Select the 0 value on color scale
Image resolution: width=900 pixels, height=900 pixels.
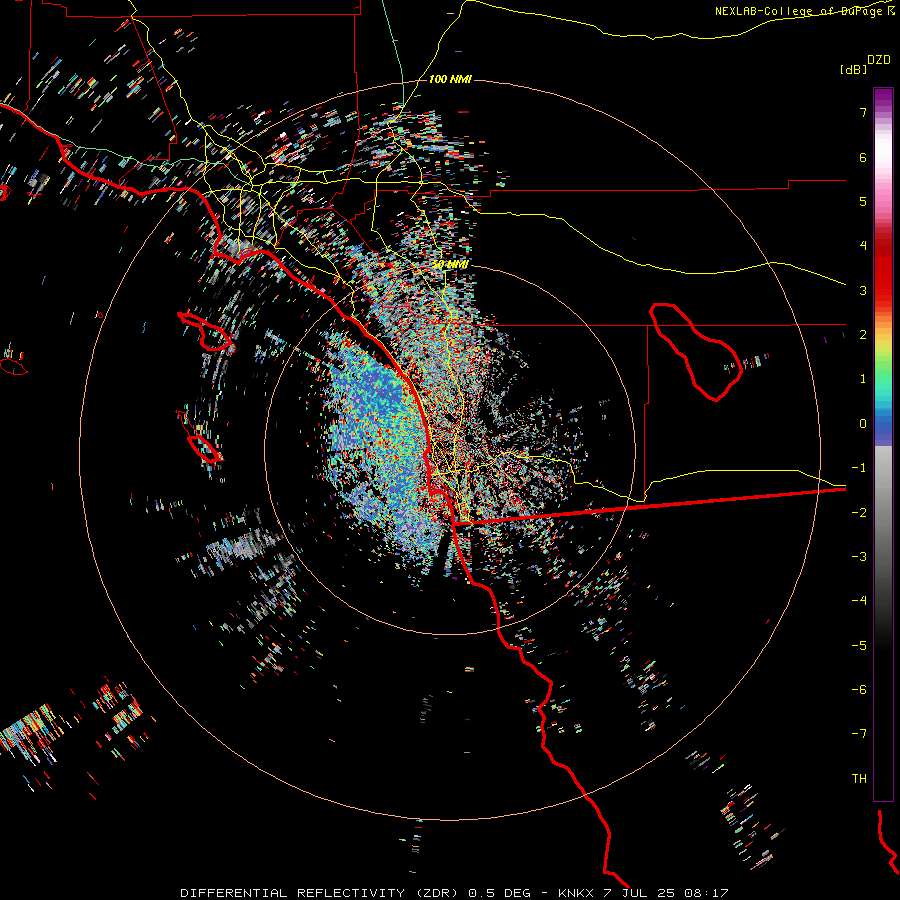point(863,424)
